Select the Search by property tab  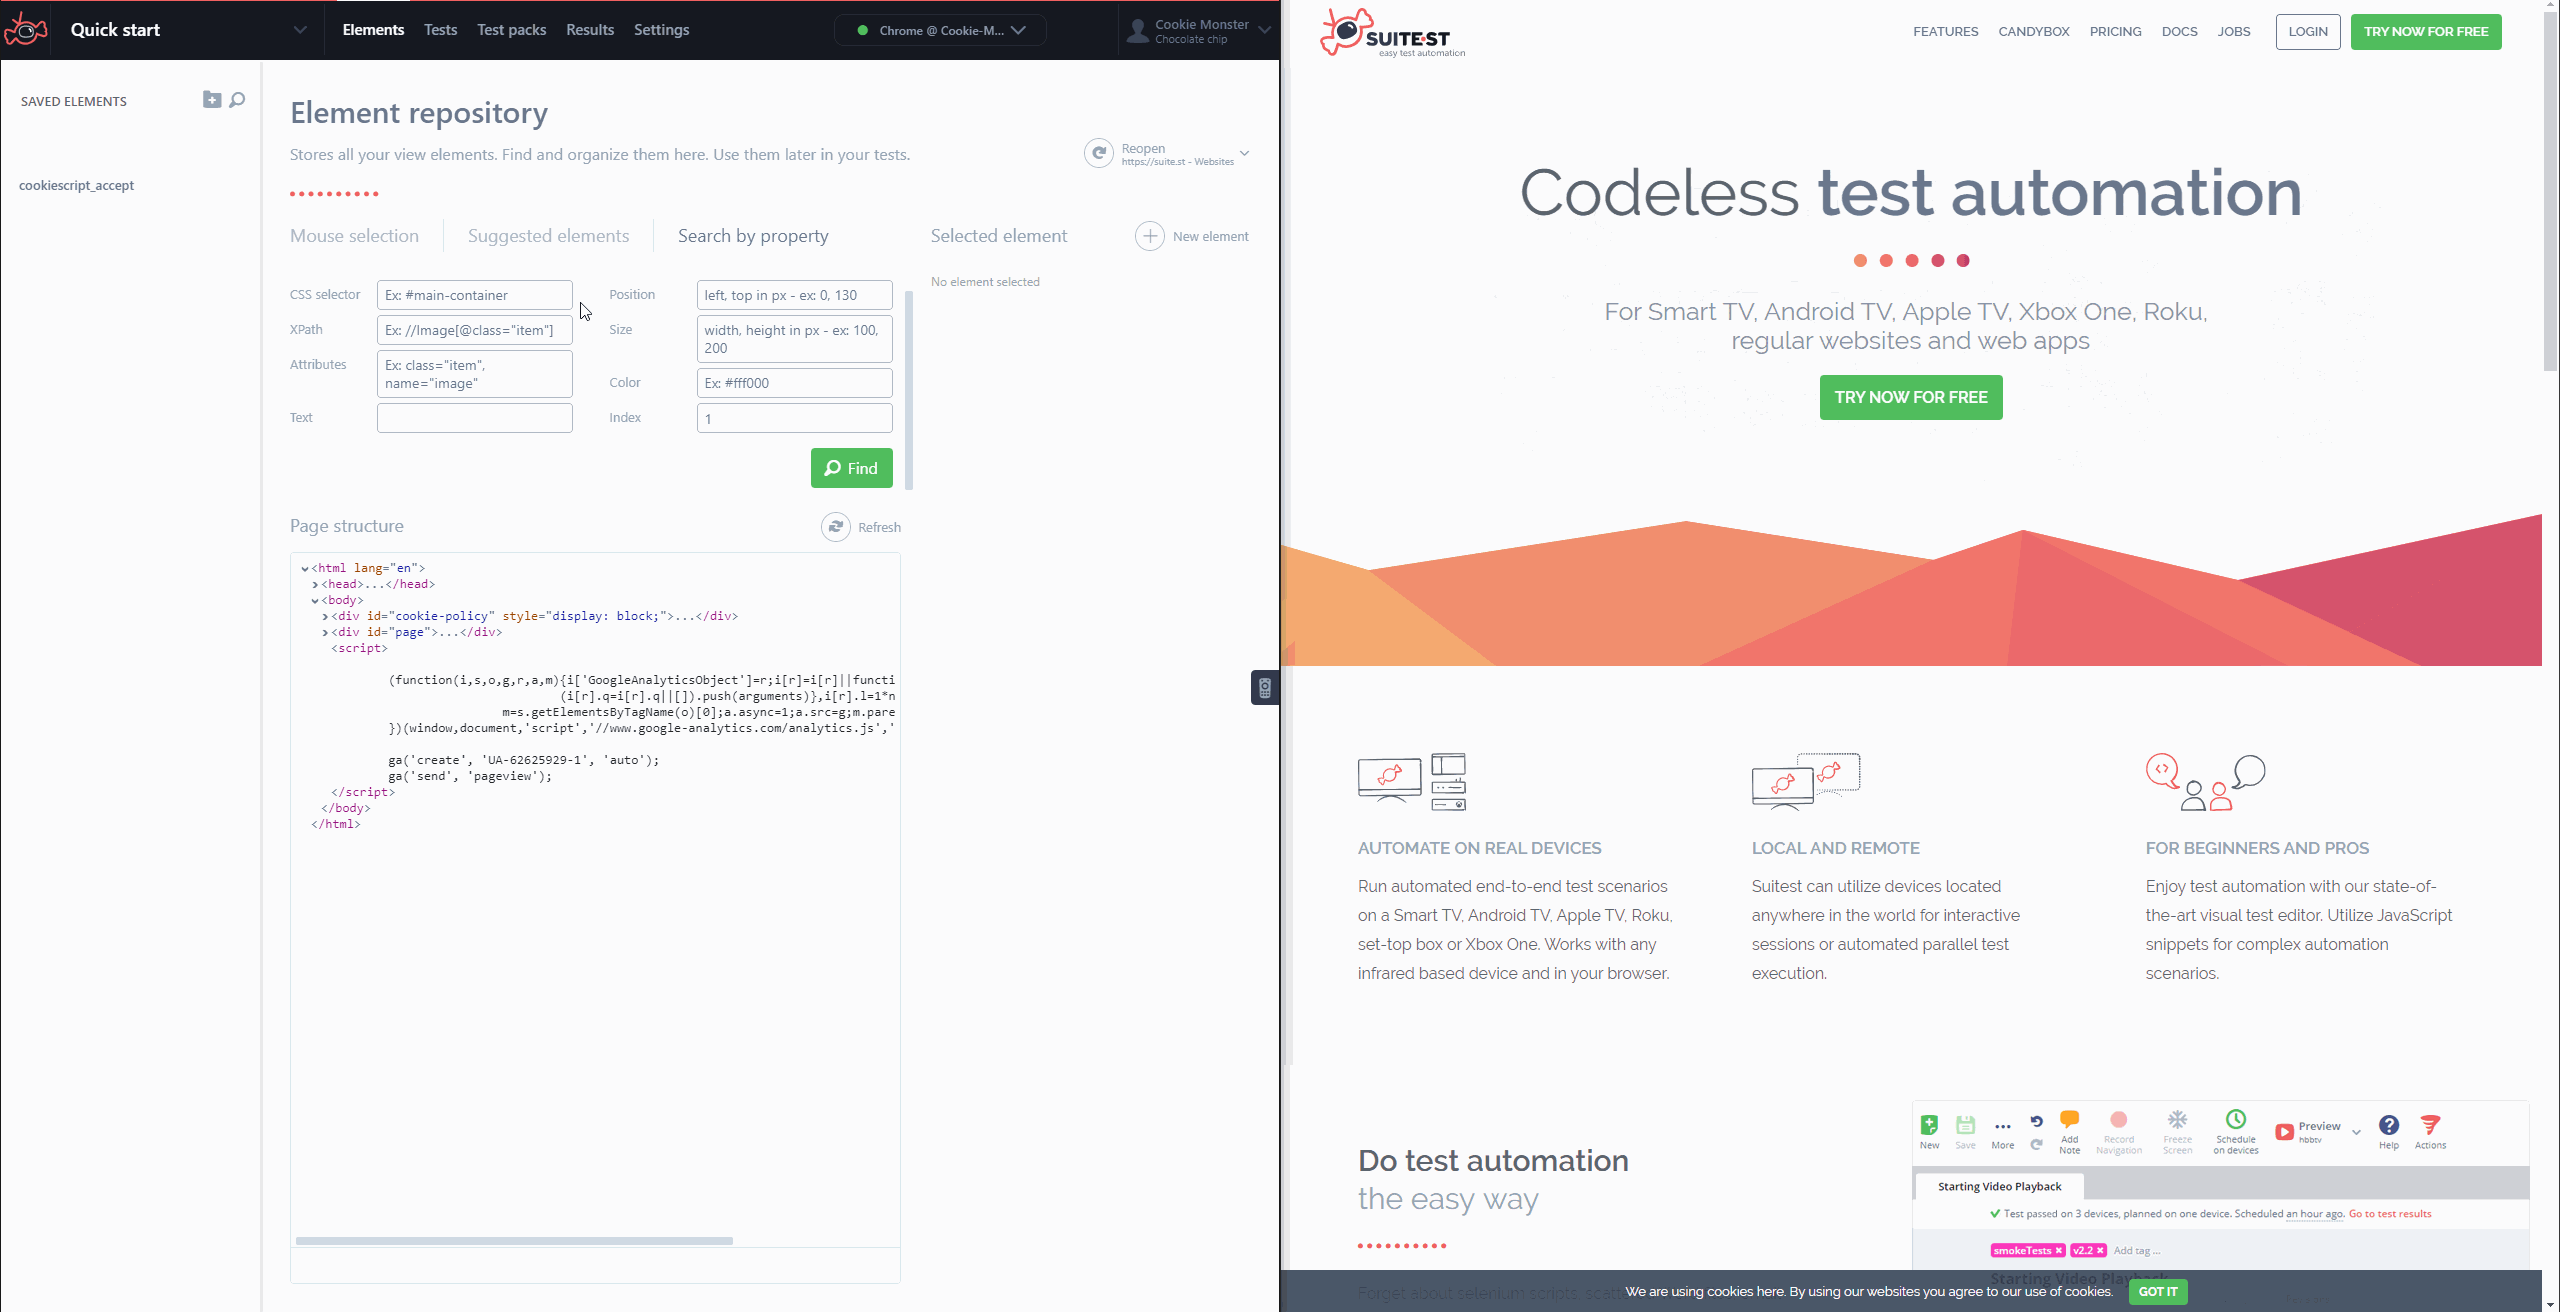coord(753,236)
